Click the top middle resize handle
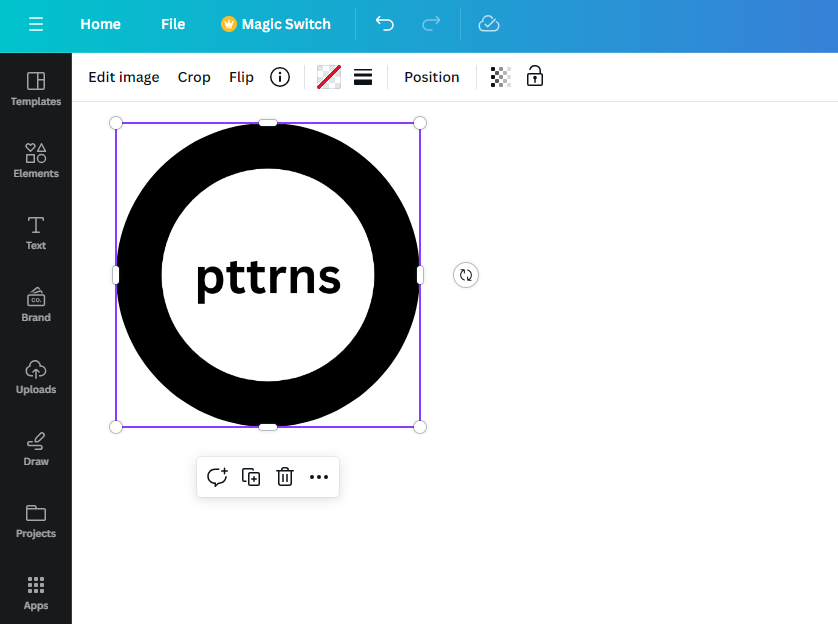The image size is (838, 624). tap(268, 123)
